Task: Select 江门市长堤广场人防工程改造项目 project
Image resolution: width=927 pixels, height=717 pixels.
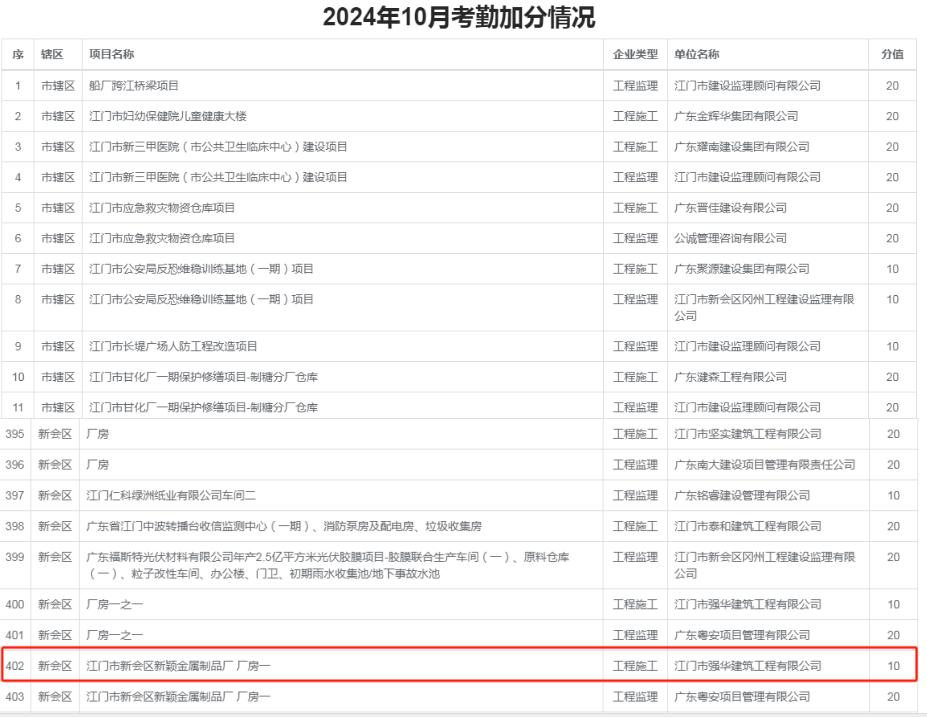Action: pos(173,346)
